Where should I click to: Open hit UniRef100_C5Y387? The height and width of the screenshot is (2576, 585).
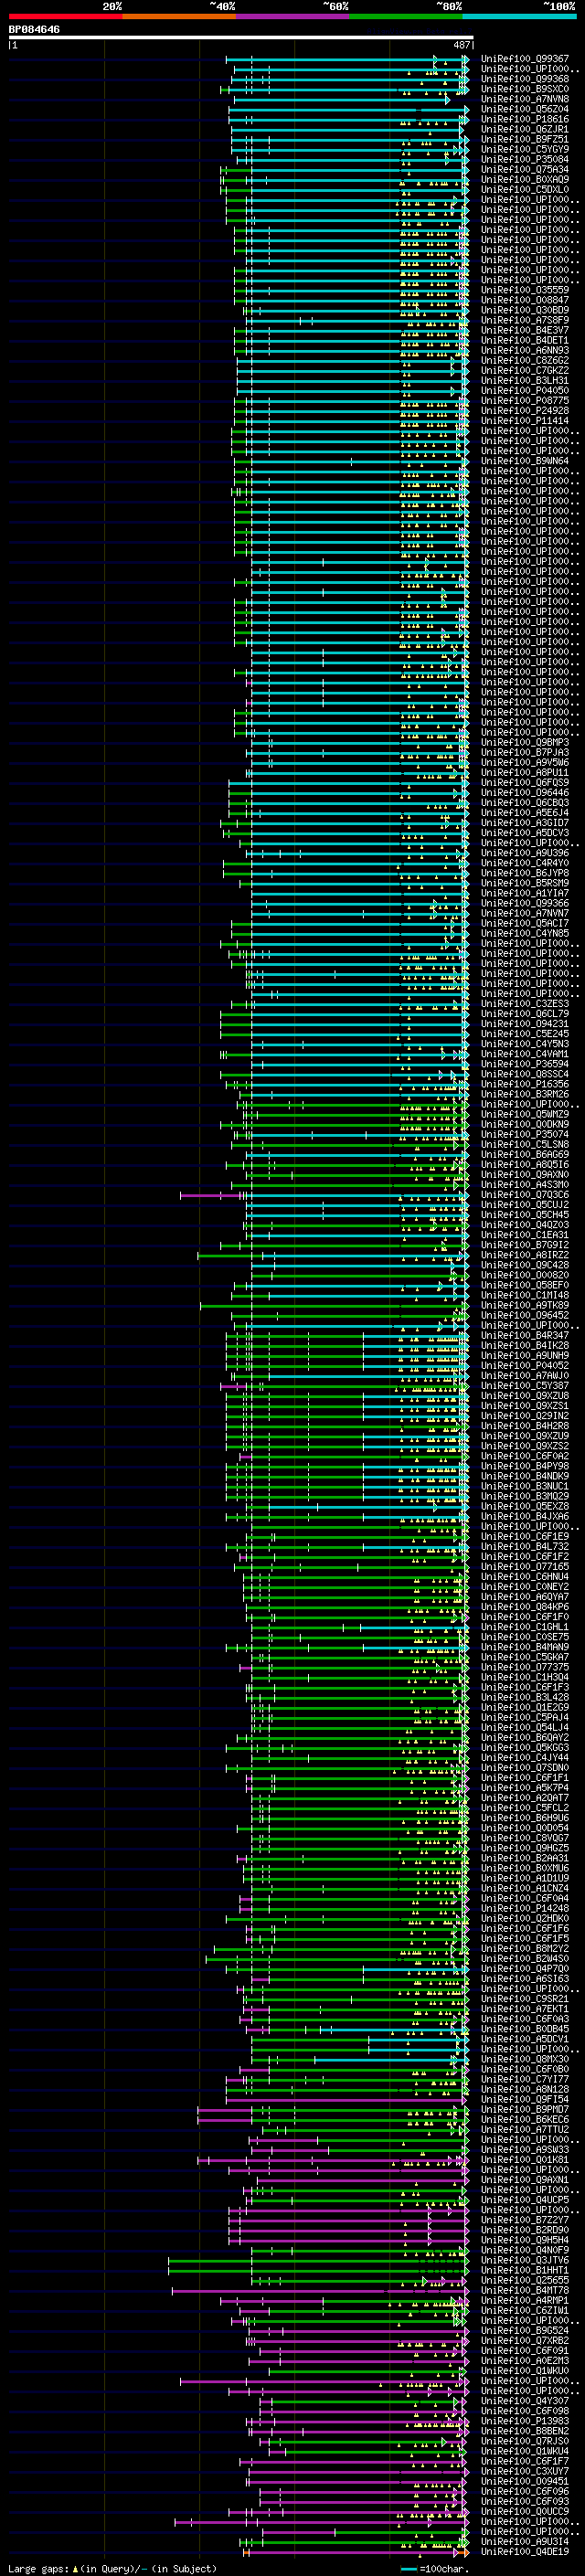[525, 1385]
